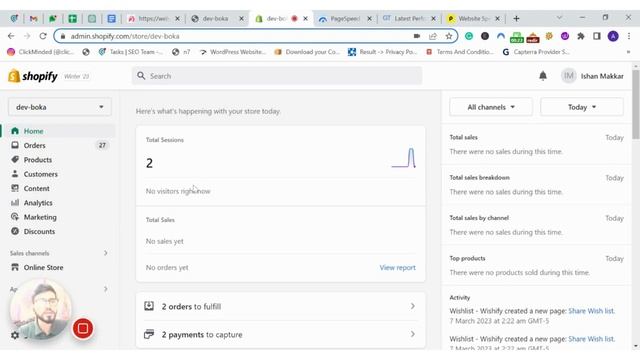Open the dev-boka store switcher dropdown
This screenshot has width=640, height=360.
pyautogui.click(x=60, y=107)
